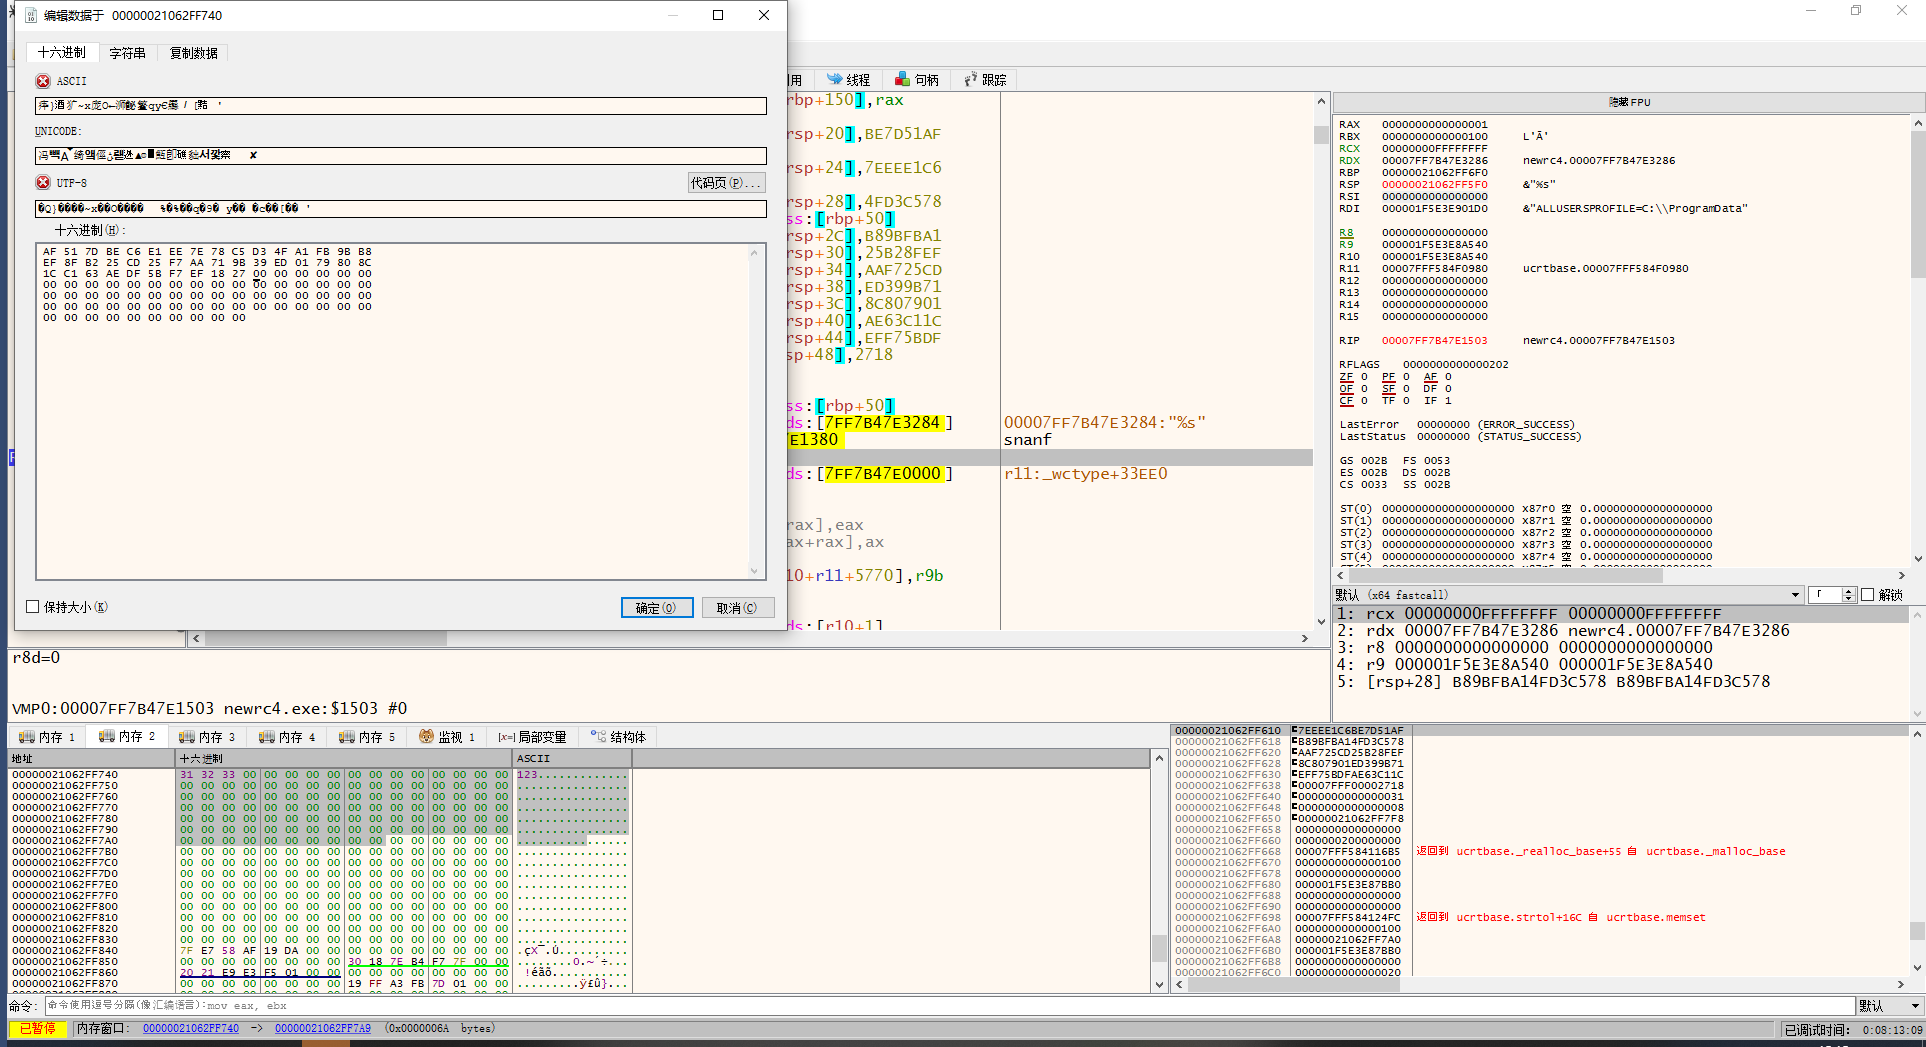Open 代码页 codepage selector

[x=726, y=183]
